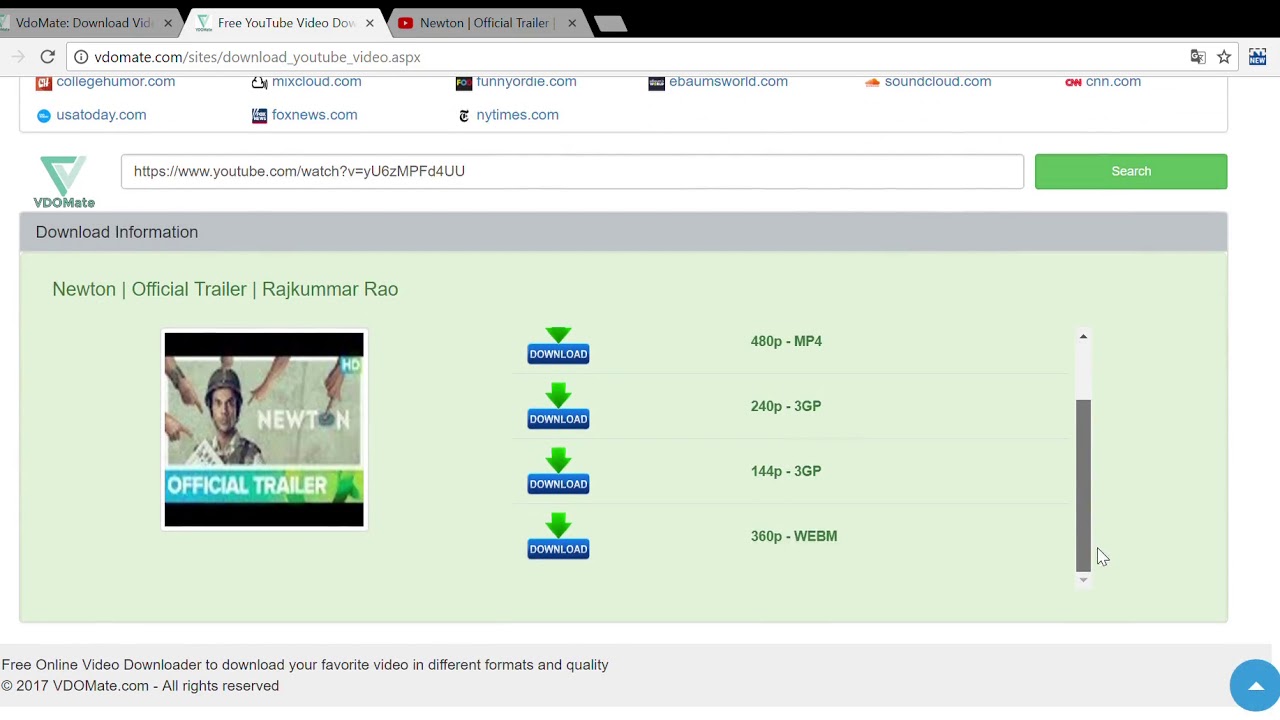Screen dimensions: 1280x720
Task: Switch to Free YouTube Video Dow tab
Action: pyautogui.click(x=286, y=23)
